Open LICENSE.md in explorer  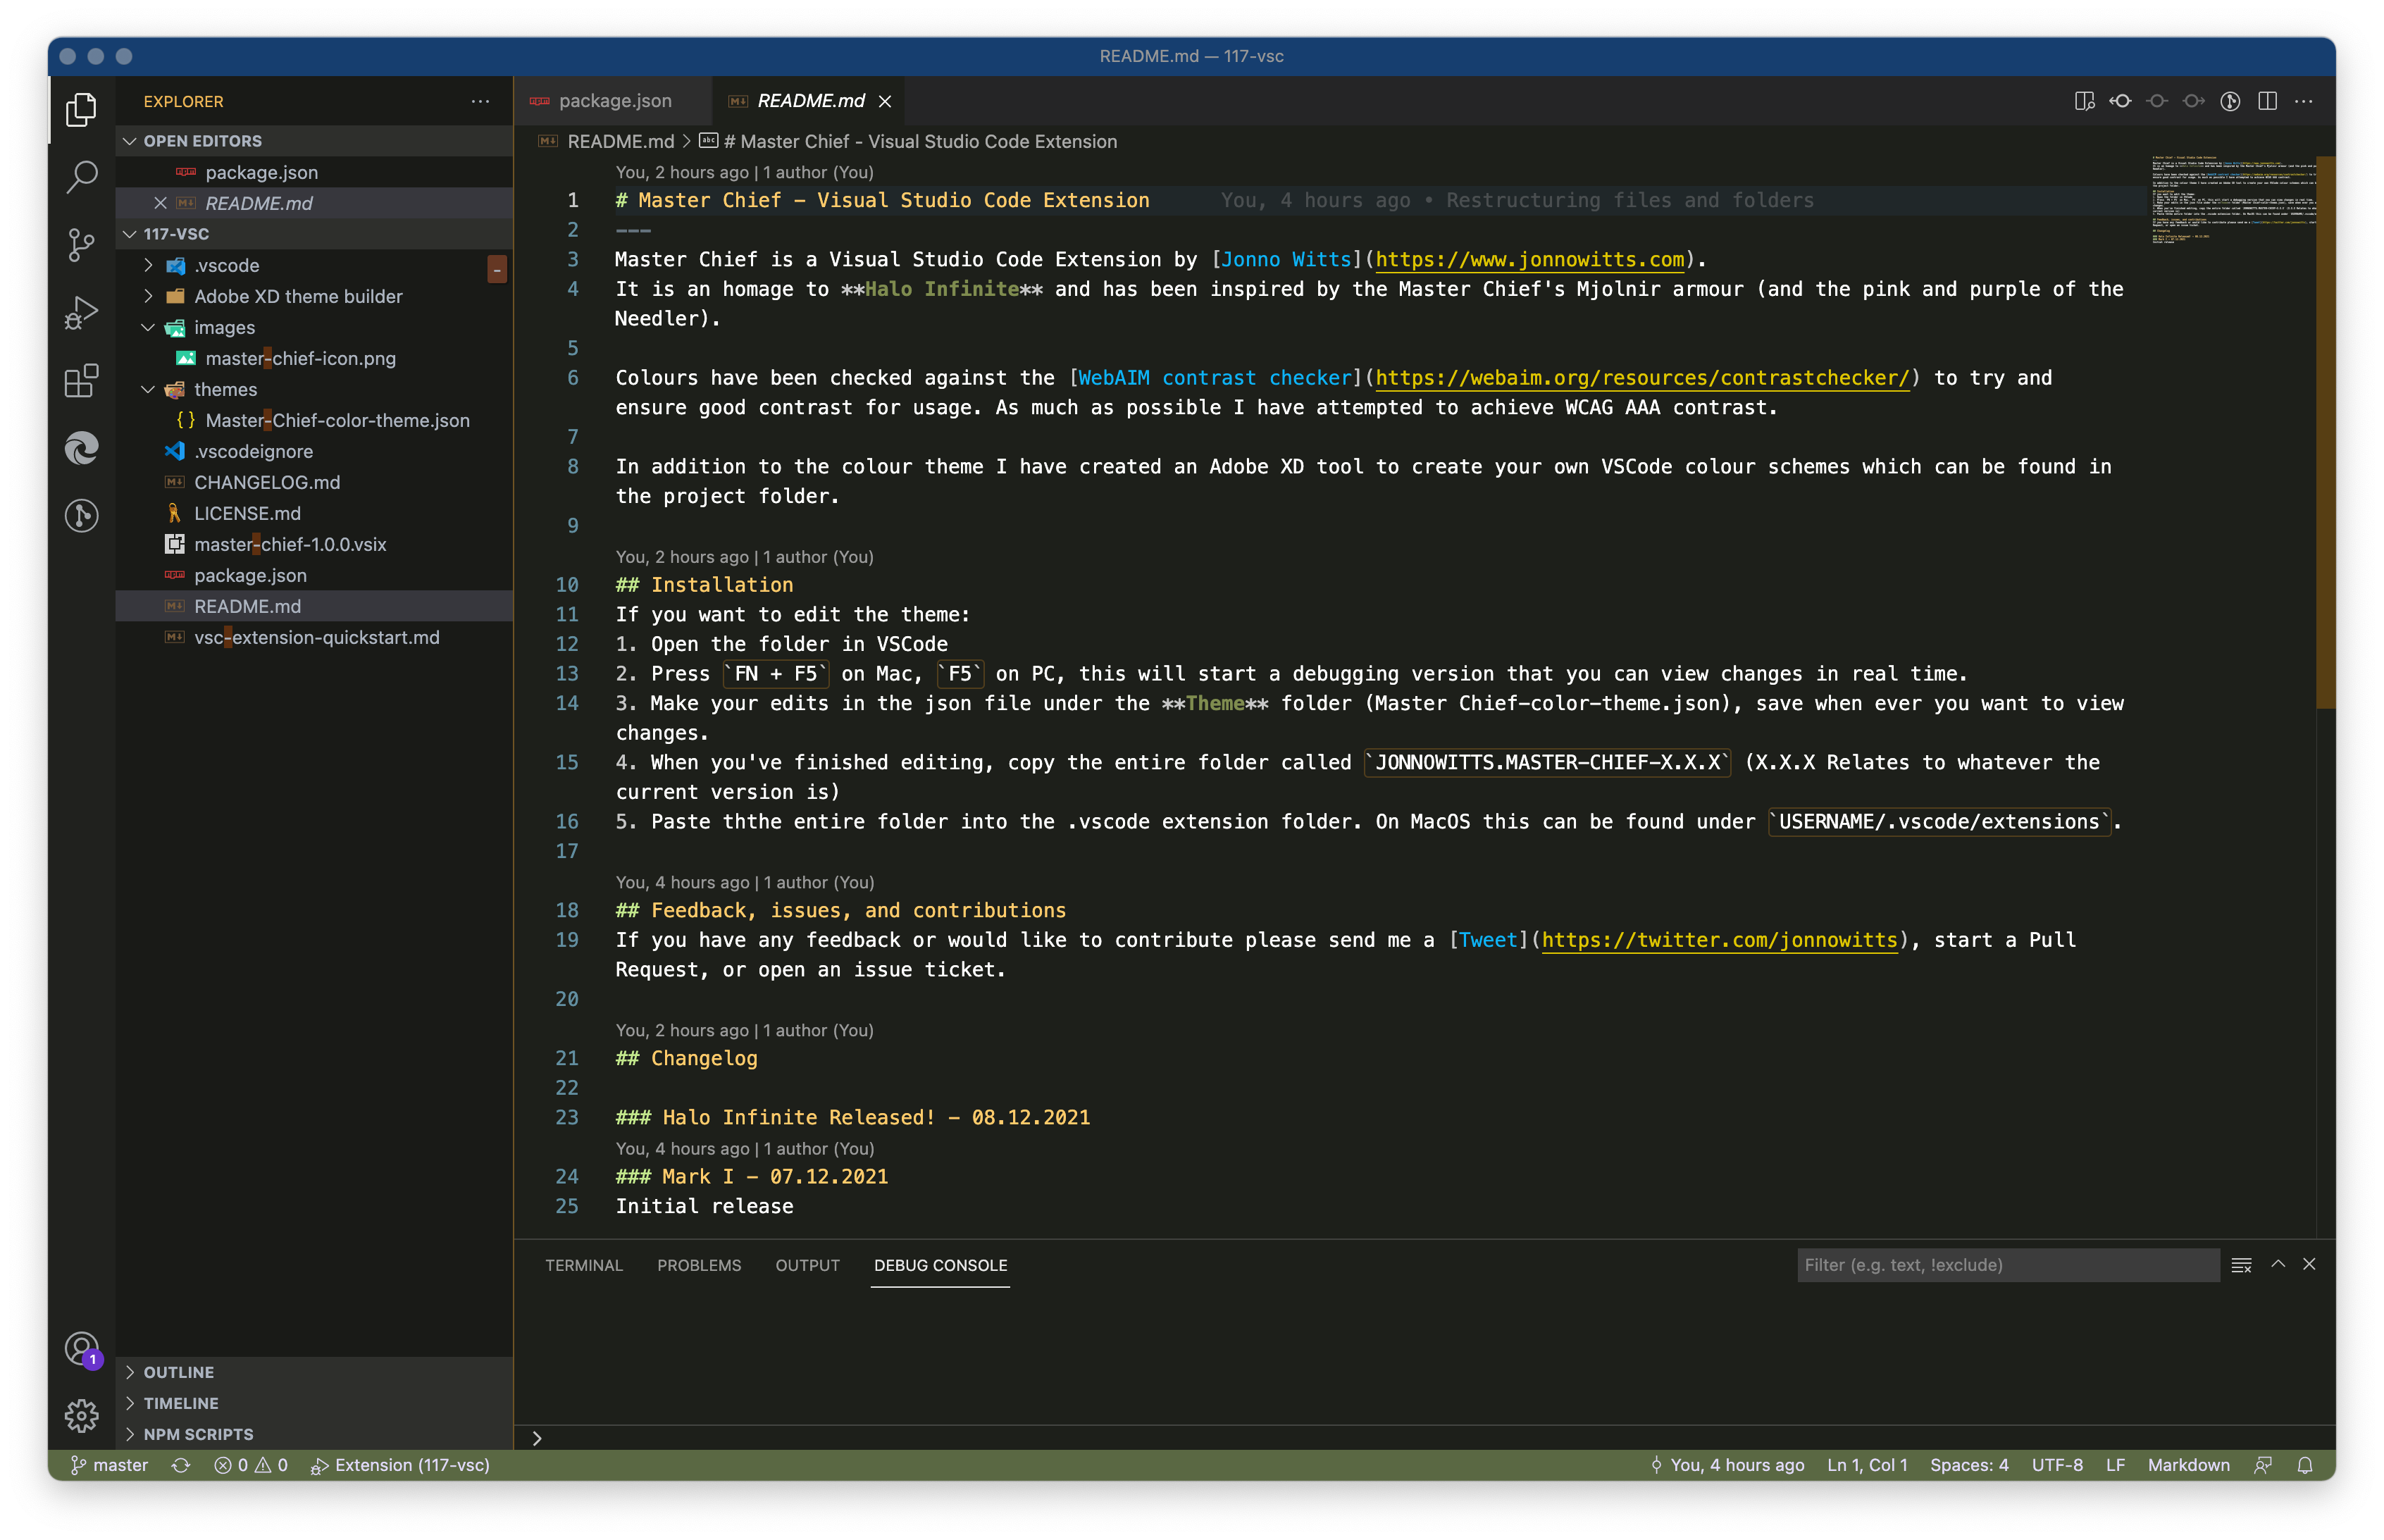[314, 513]
